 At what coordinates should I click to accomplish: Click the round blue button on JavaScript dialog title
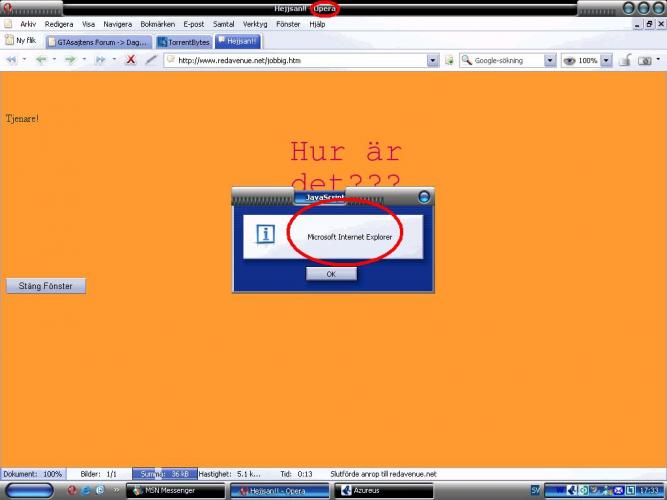(424, 197)
